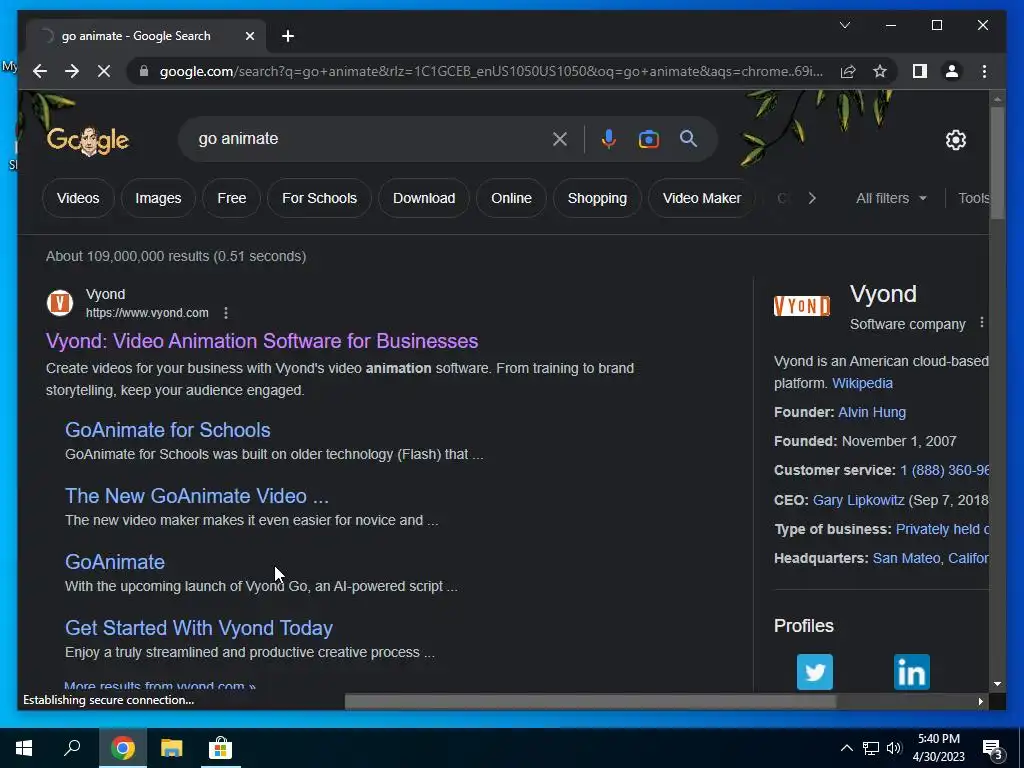Open the Privately held business type link
The width and height of the screenshot is (1024, 768).
(x=942, y=529)
